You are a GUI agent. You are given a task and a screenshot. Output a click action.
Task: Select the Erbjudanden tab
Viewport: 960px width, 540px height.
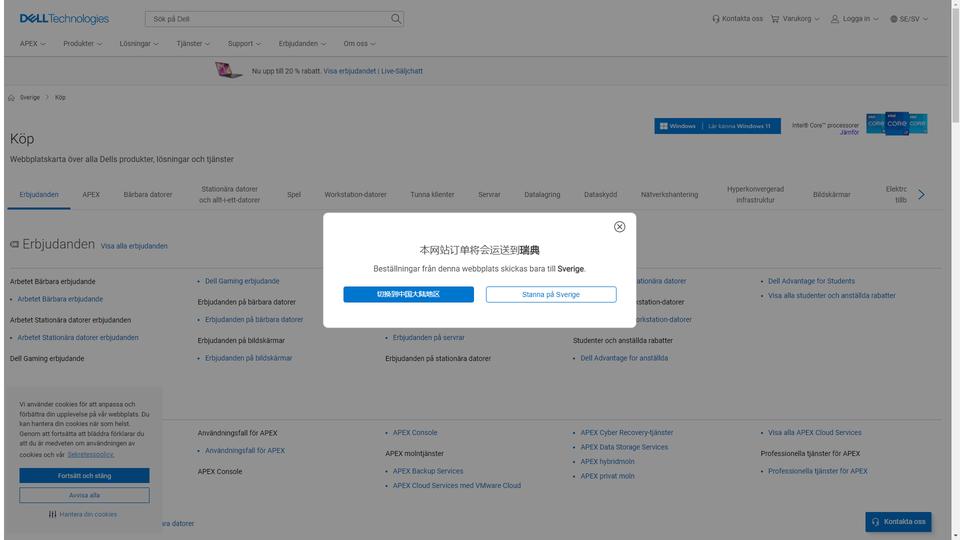39,195
